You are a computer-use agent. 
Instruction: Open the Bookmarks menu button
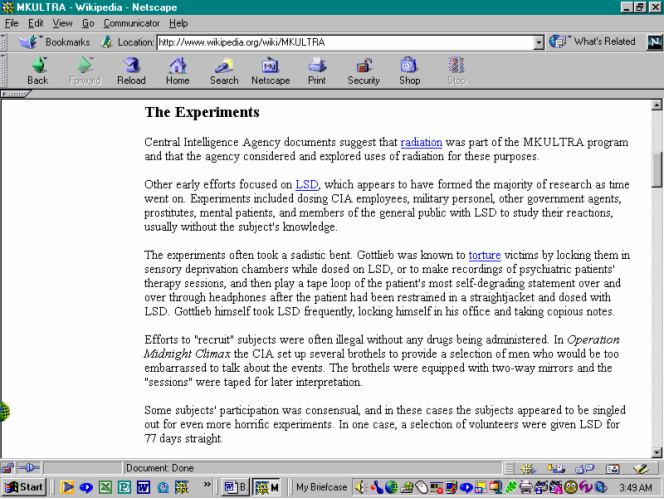click(x=56, y=42)
